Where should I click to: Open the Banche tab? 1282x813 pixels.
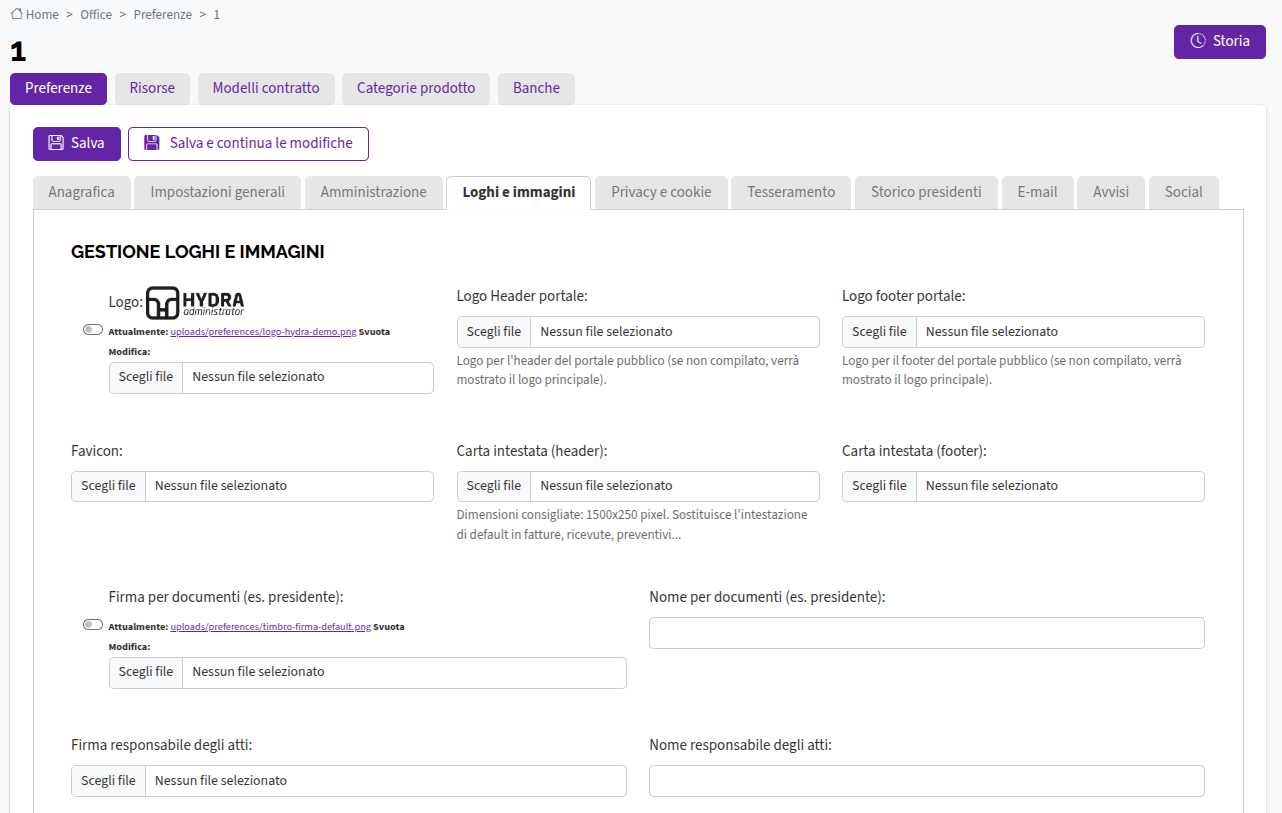tap(536, 88)
